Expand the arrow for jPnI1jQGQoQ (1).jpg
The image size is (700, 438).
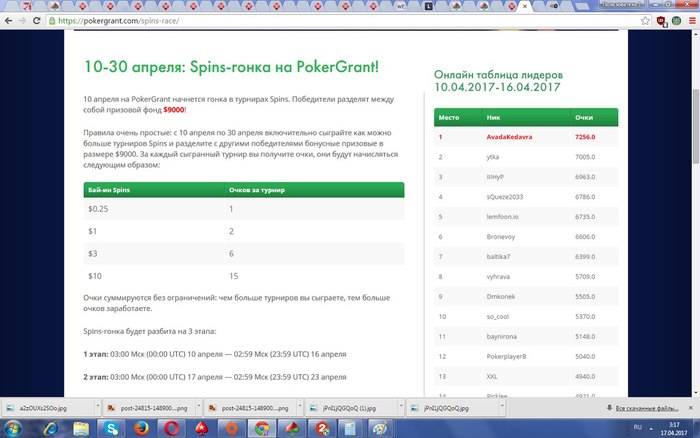[x=400, y=407]
